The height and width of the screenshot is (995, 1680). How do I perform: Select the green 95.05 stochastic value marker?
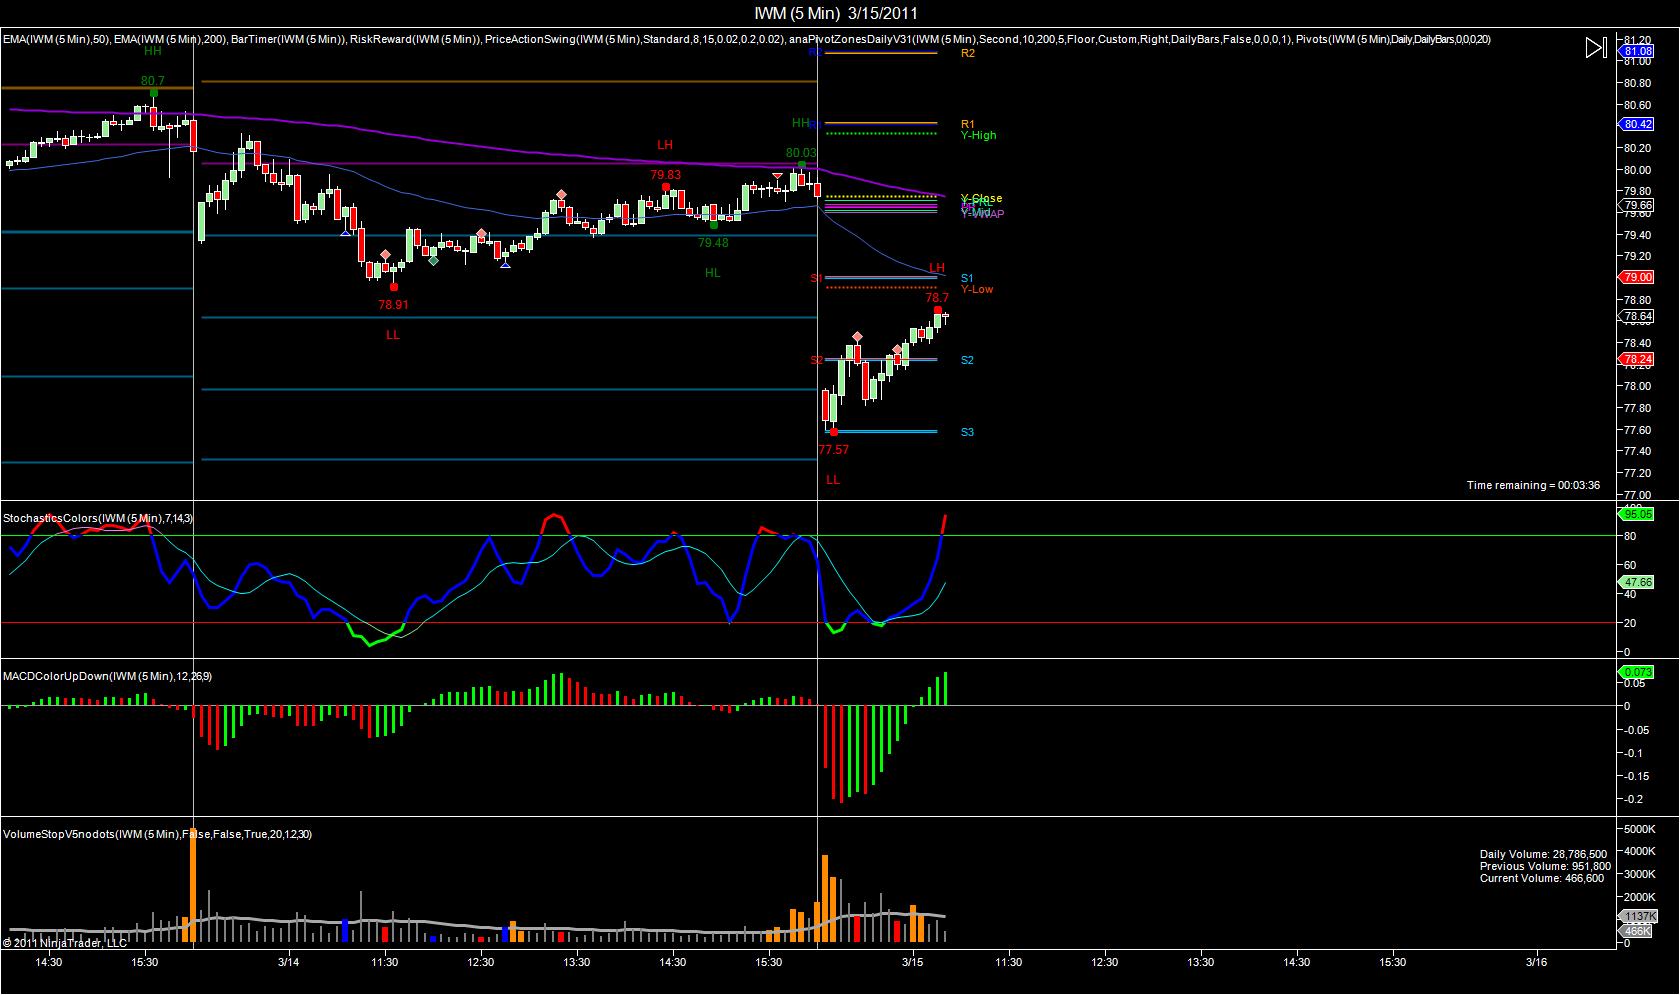click(x=1635, y=514)
